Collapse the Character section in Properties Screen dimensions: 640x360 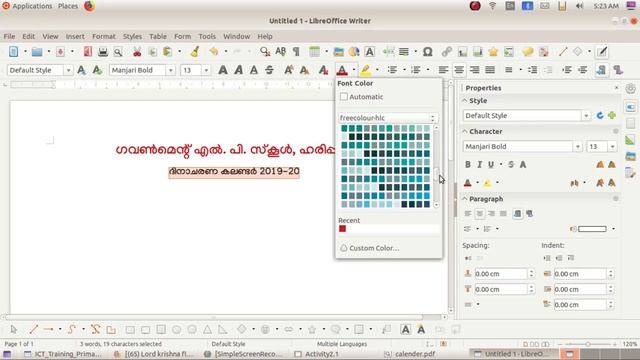pos(464,131)
